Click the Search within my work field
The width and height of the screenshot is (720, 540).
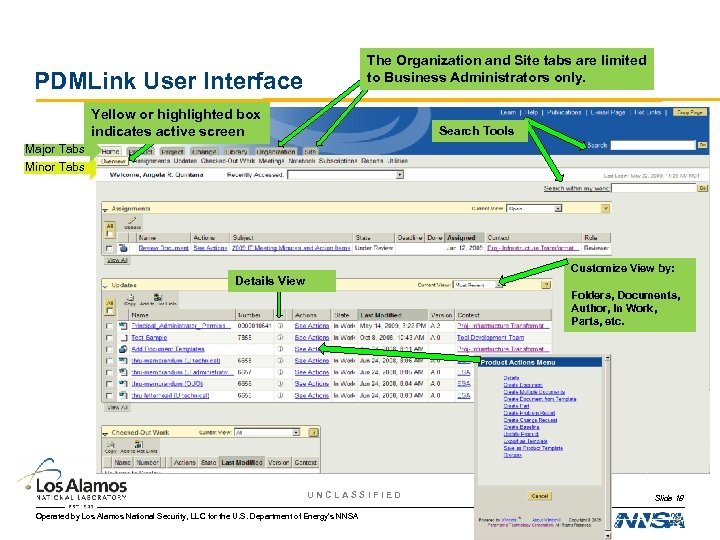(x=654, y=188)
